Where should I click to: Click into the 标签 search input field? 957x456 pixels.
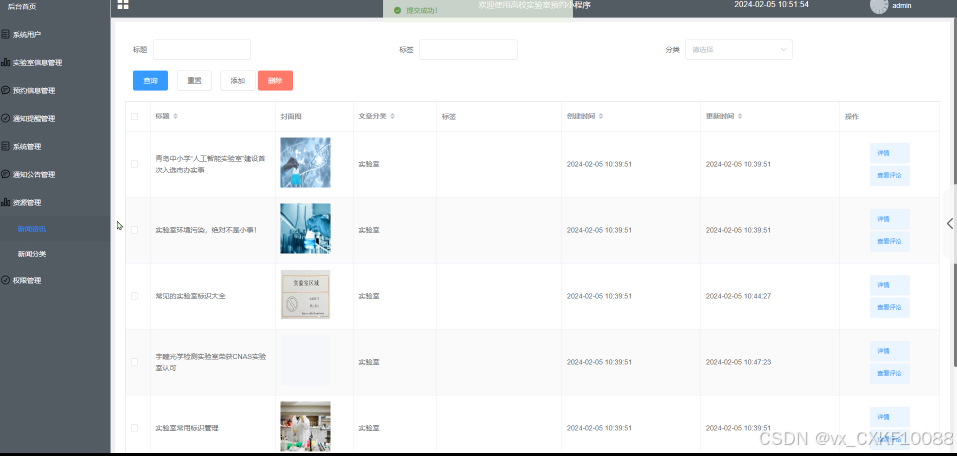pyautogui.click(x=468, y=49)
